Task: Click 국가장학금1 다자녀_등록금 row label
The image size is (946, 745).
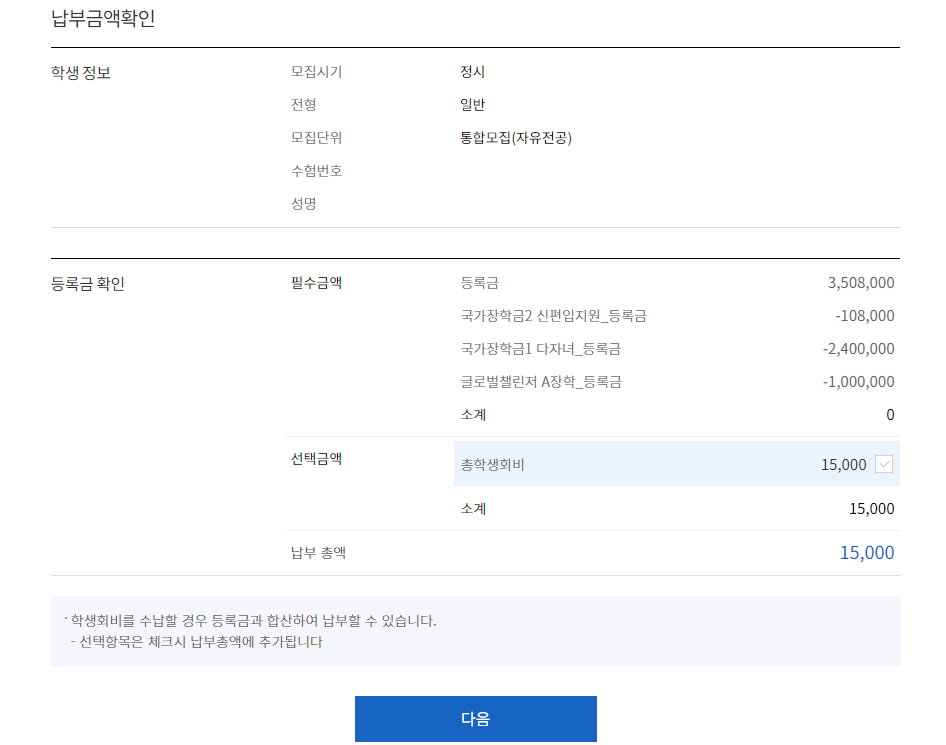Action: 540,349
